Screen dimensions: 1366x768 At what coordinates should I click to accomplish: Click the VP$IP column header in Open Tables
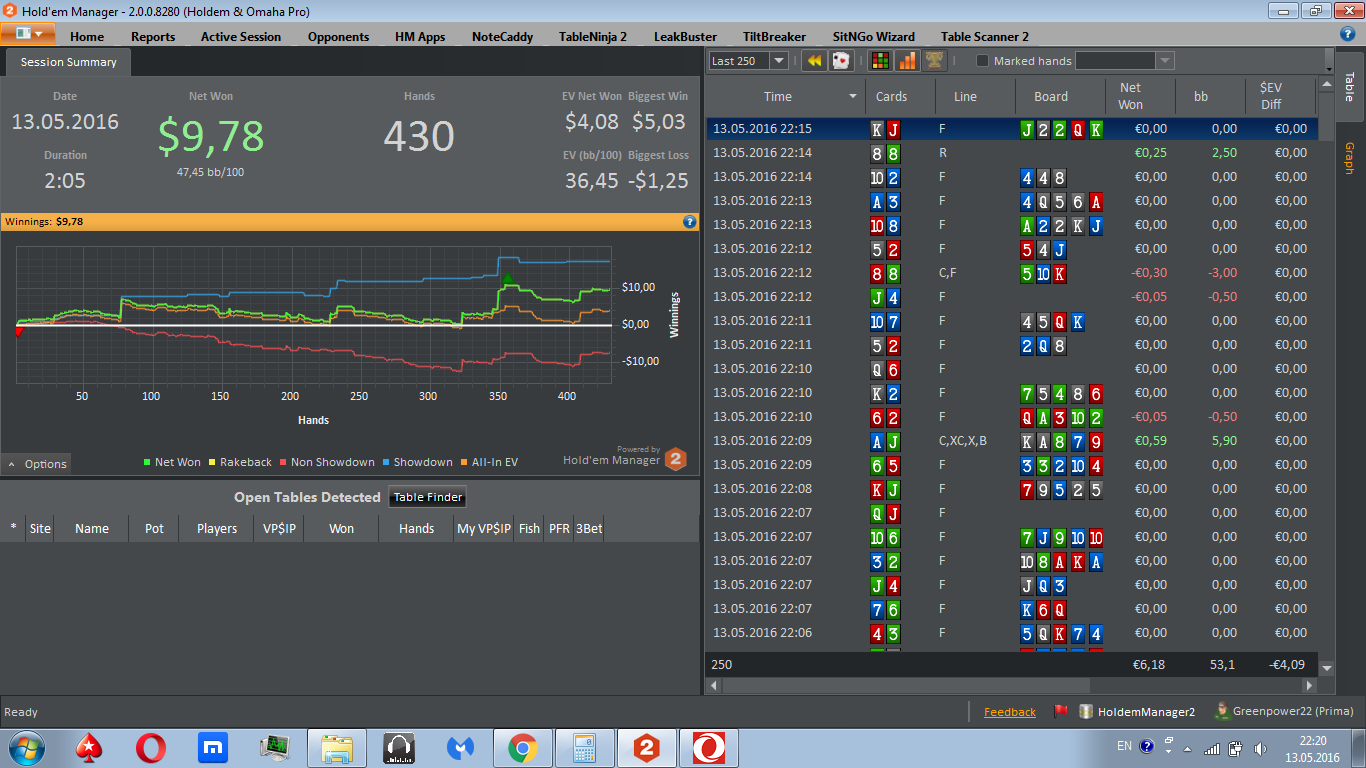[279, 529]
